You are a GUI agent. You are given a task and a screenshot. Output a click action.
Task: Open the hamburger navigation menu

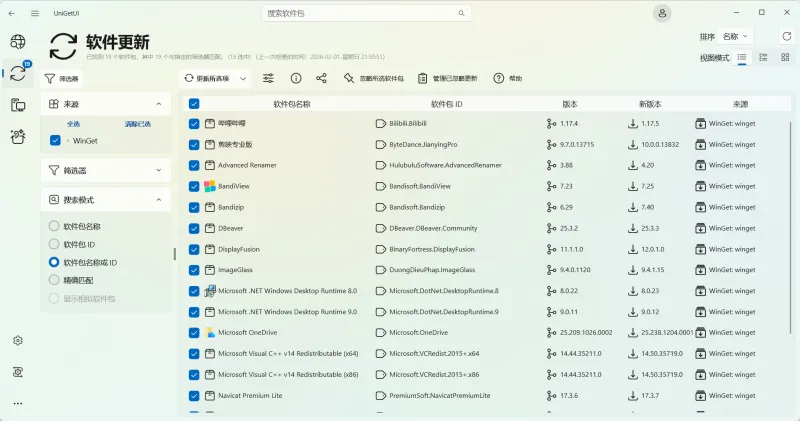pyautogui.click(x=35, y=13)
